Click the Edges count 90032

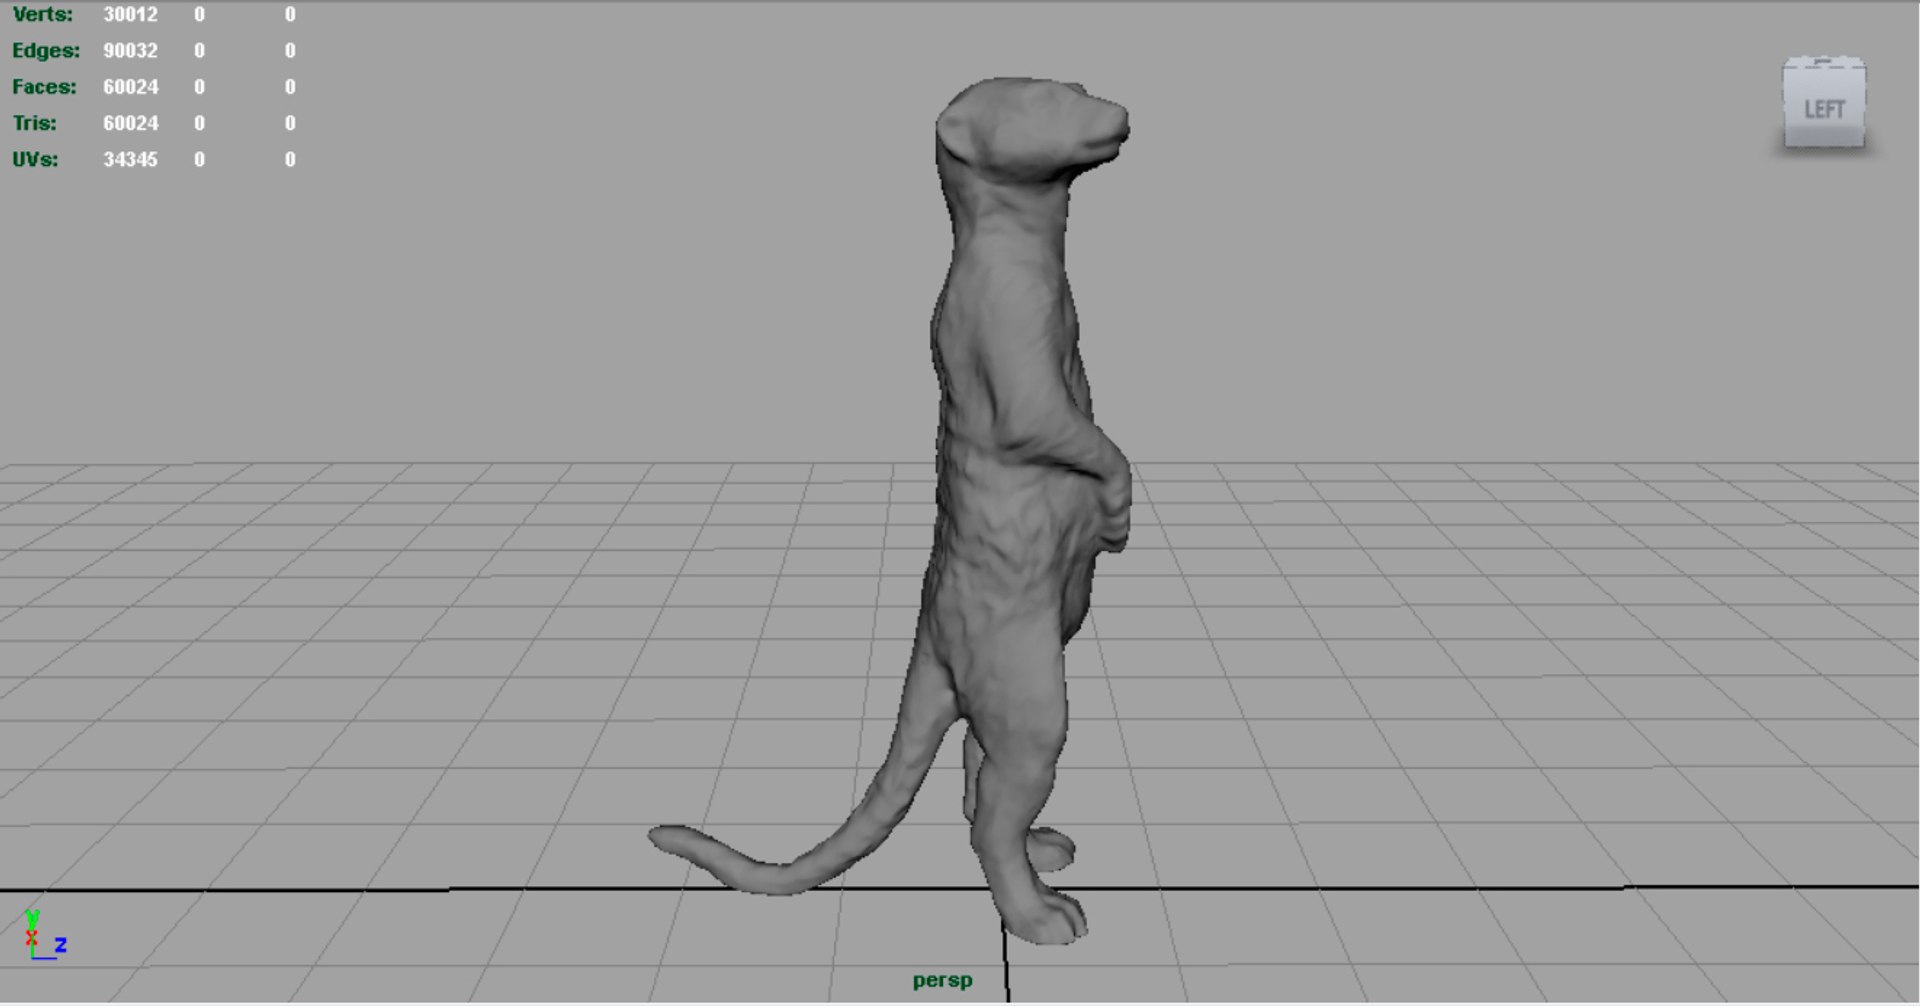click(x=130, y=50)
